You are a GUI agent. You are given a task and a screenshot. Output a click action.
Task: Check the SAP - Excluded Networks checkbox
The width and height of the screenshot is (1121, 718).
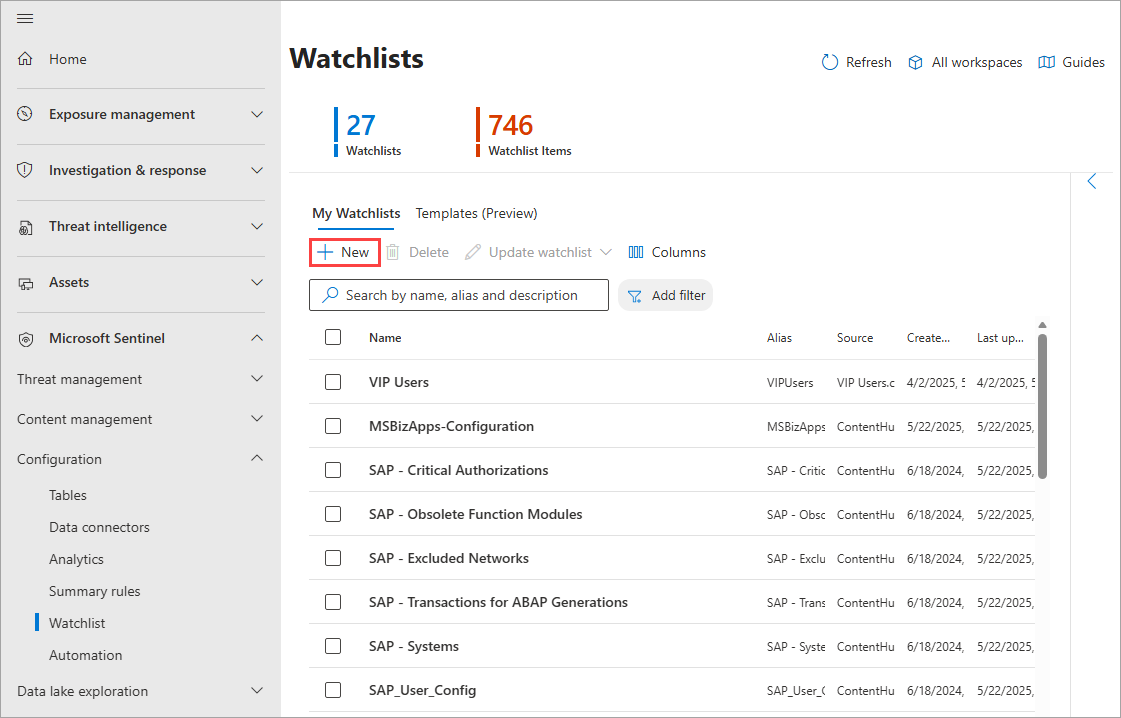[x=333, y=558]
